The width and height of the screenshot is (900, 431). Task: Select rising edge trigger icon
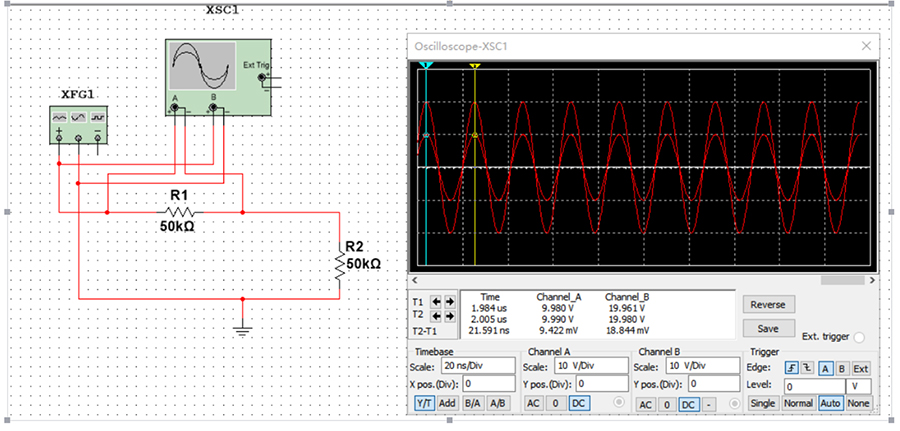coord(792,368)
